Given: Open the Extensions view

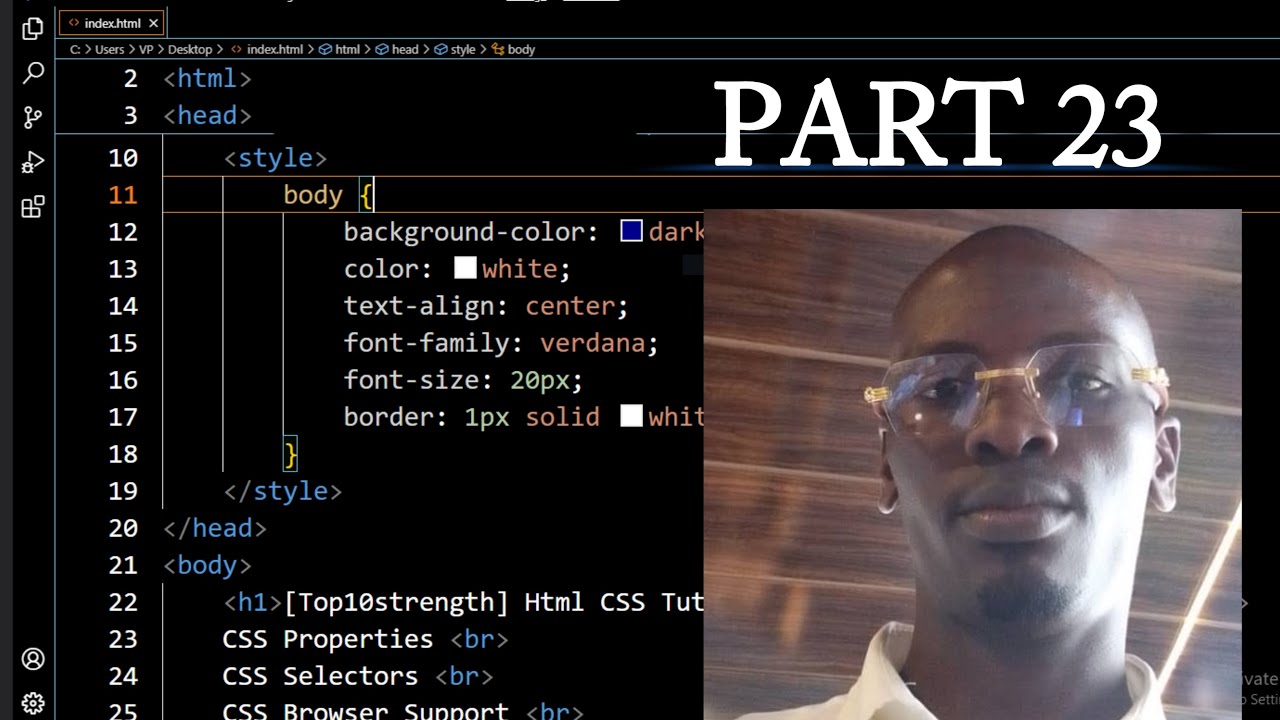Looking at the screenshot, I should tap(33, 207).
